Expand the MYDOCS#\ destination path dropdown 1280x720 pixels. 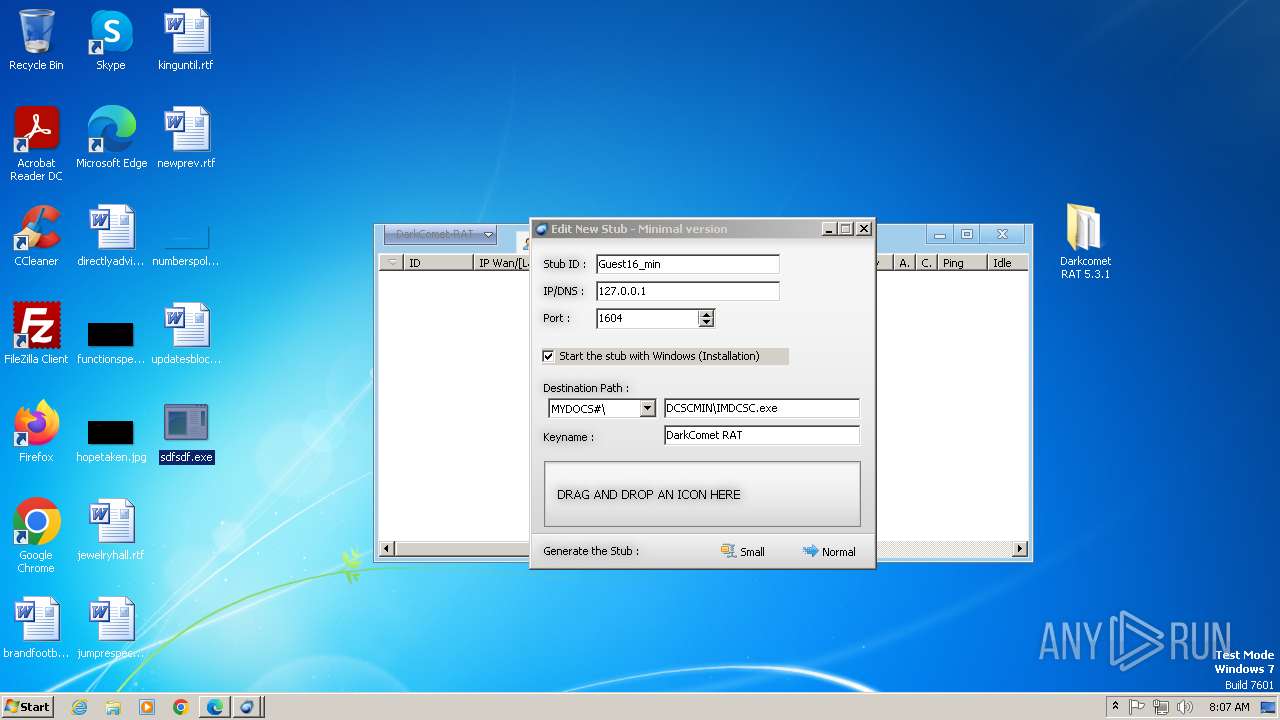647,408
